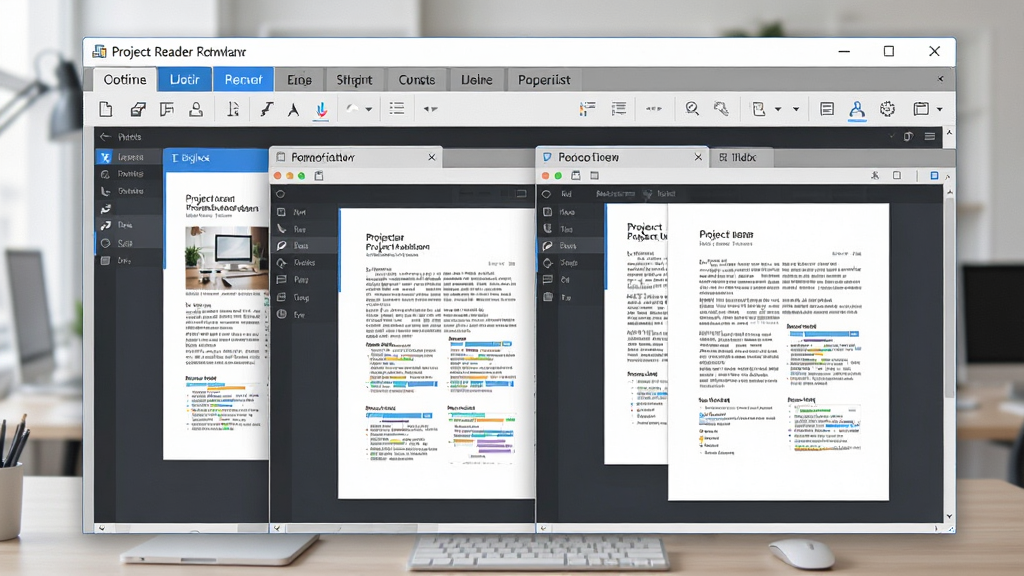Click the left-right arrows toolbar icon
The width and height of the screenshot is (1024, 576).
pos(430,109)
